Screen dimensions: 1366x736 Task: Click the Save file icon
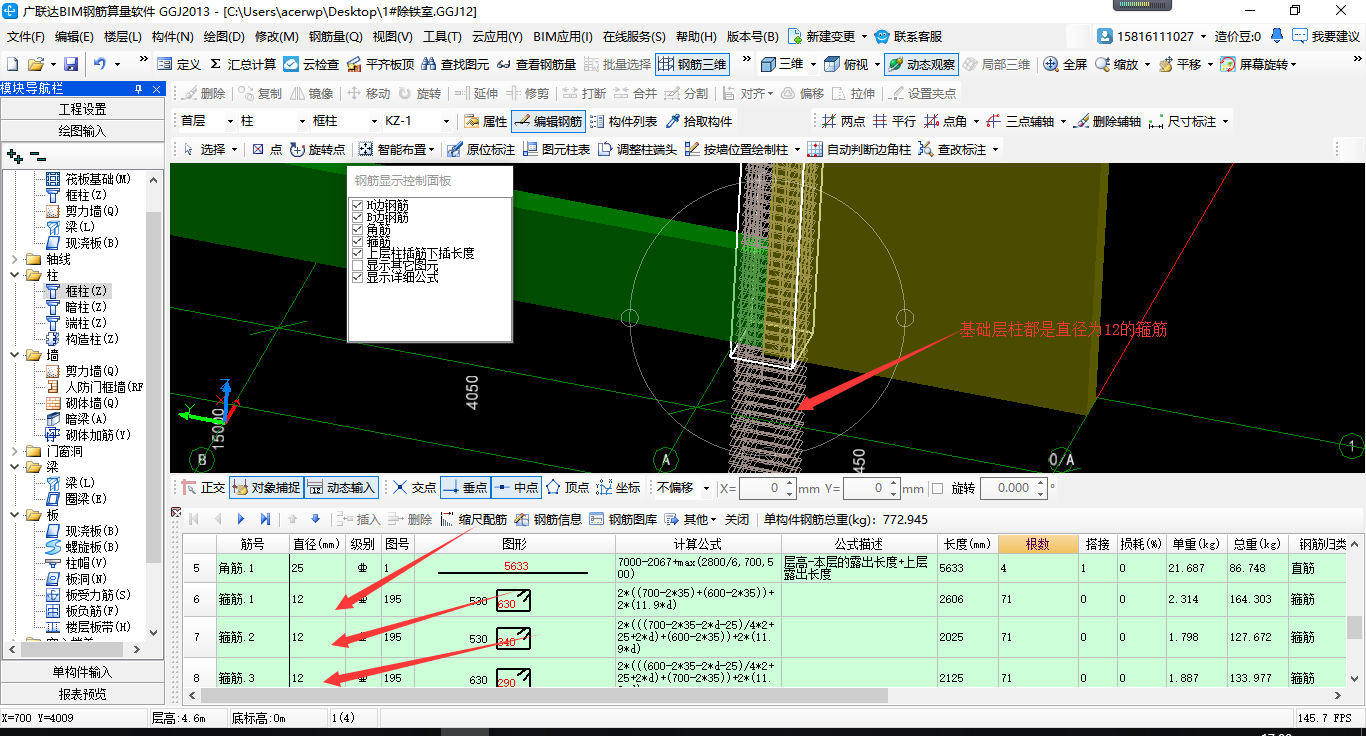71,64
